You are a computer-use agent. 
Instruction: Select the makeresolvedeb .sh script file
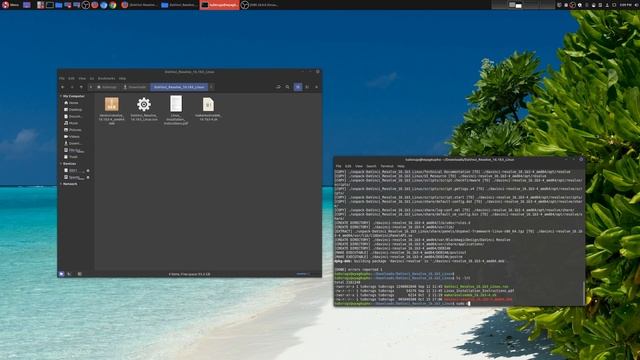(208, 109)
